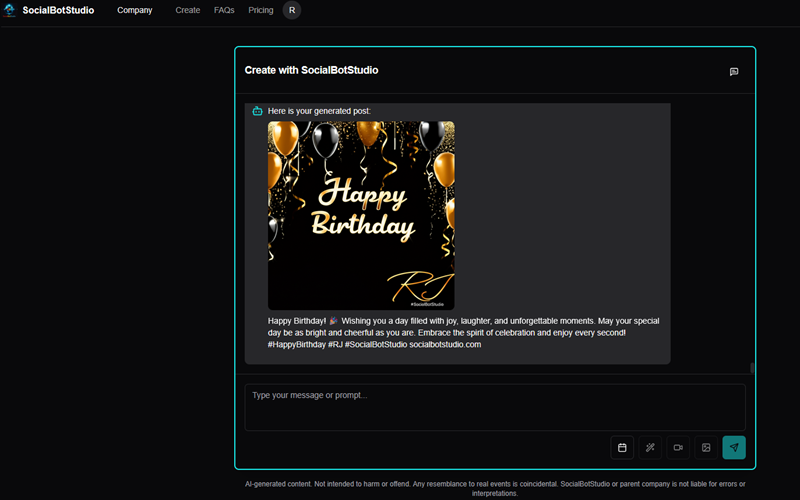
Task: Click the socialbotstudio.com text in post
Action: tap(445, 344)
